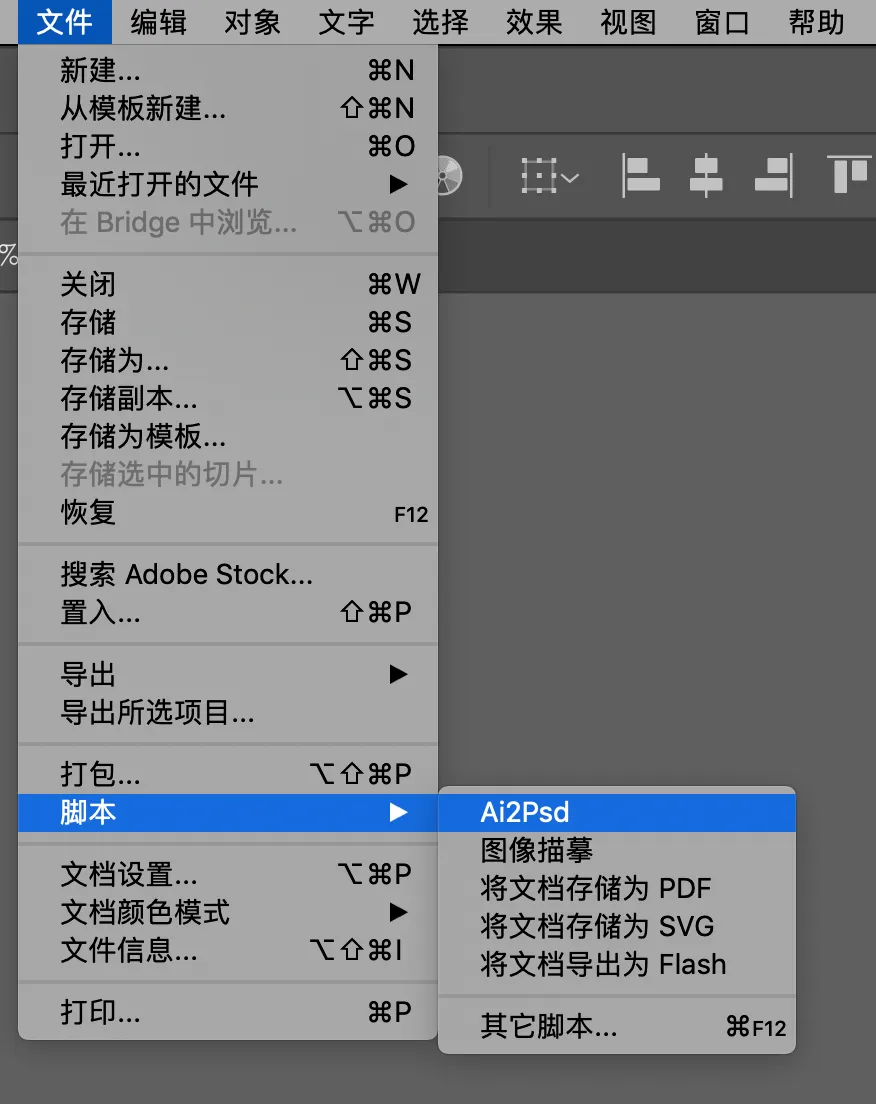Image resolution: width=876 pixels, height=1104 pixels.
Task: Choose 其它脚本... option
Action: point(617,1027)
